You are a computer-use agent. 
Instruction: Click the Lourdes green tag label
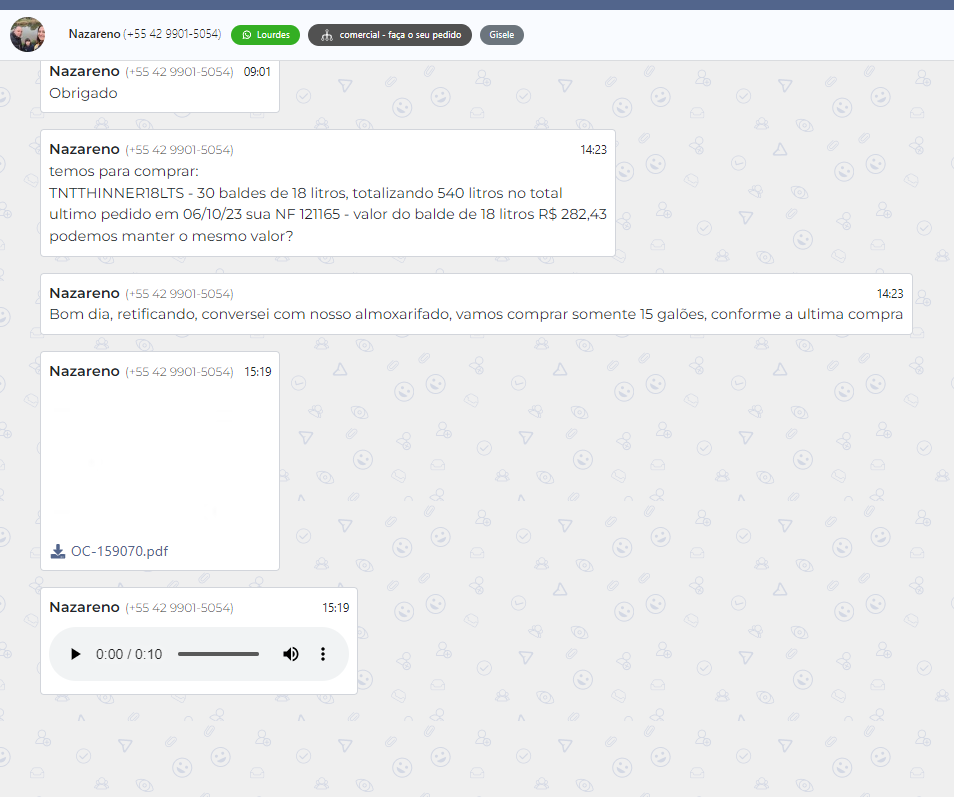(x=272, y=35)
